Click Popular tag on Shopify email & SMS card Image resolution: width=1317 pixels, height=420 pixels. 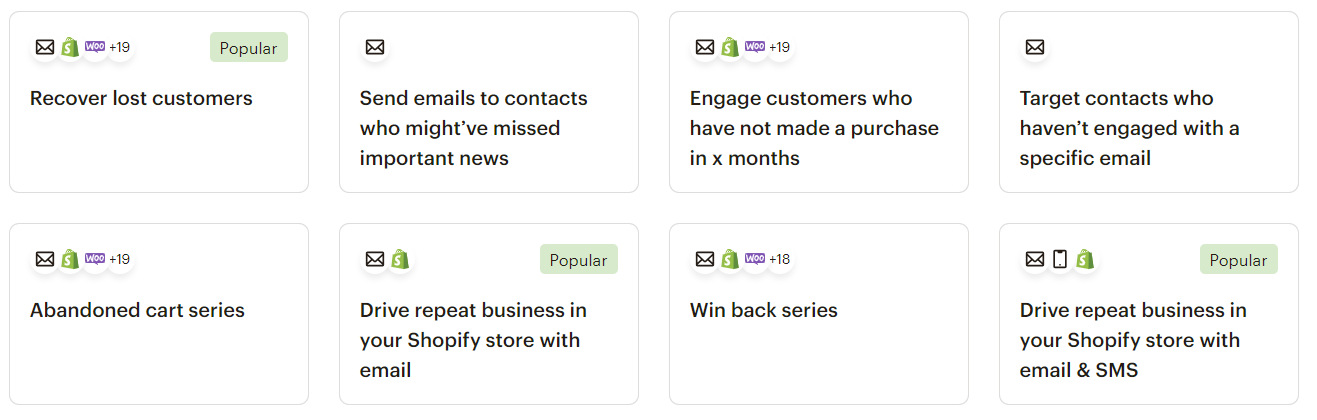pyautogui.click(x=1239, y=259)
